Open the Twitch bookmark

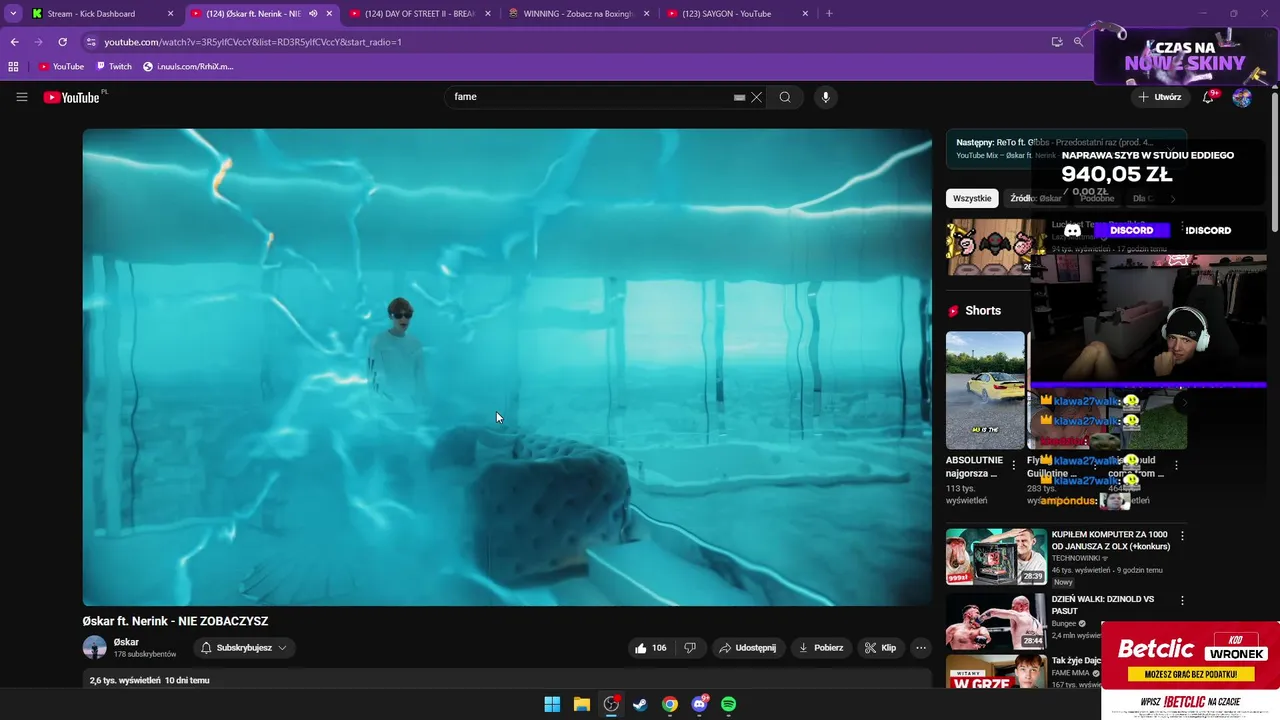pyautogui.click(x=113, y=66)
